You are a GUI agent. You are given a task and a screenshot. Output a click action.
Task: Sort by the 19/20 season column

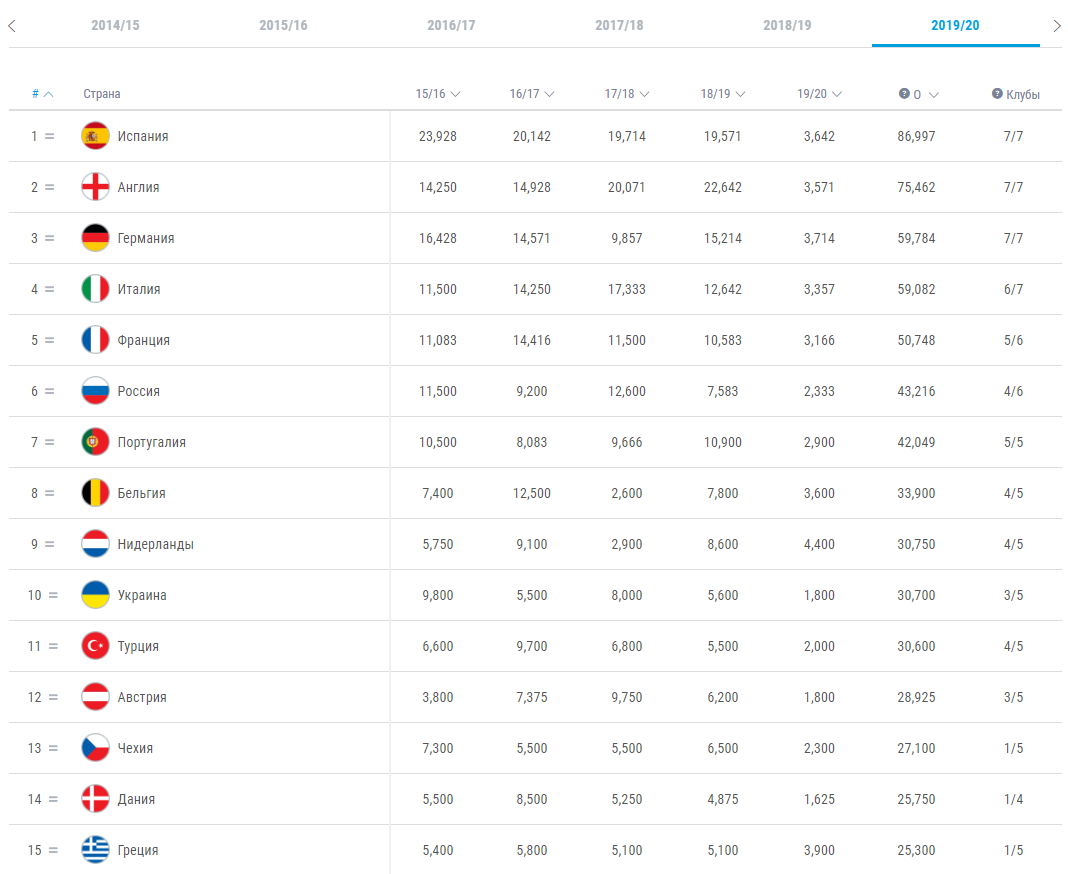click(x=819, y=94)
